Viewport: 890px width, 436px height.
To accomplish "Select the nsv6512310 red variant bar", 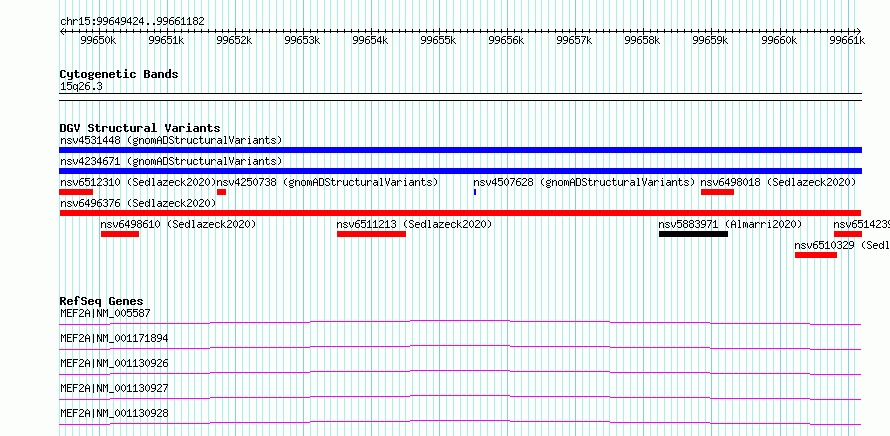I will point(75,192).
